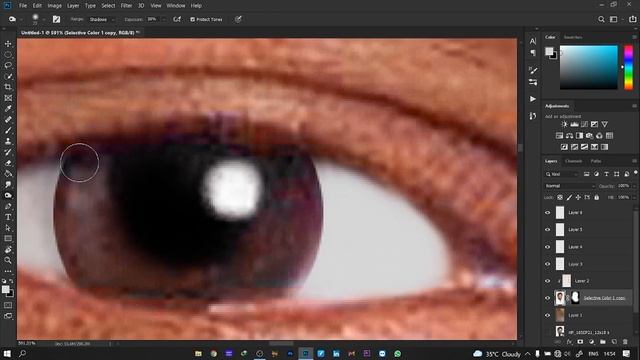
Task: Select the Horizontal Type tool
Action: [8, 217]
